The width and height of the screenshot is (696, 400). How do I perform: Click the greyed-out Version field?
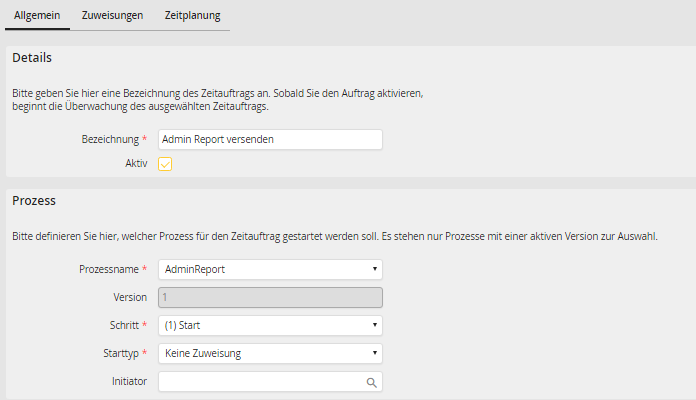(x=270, y=297)
